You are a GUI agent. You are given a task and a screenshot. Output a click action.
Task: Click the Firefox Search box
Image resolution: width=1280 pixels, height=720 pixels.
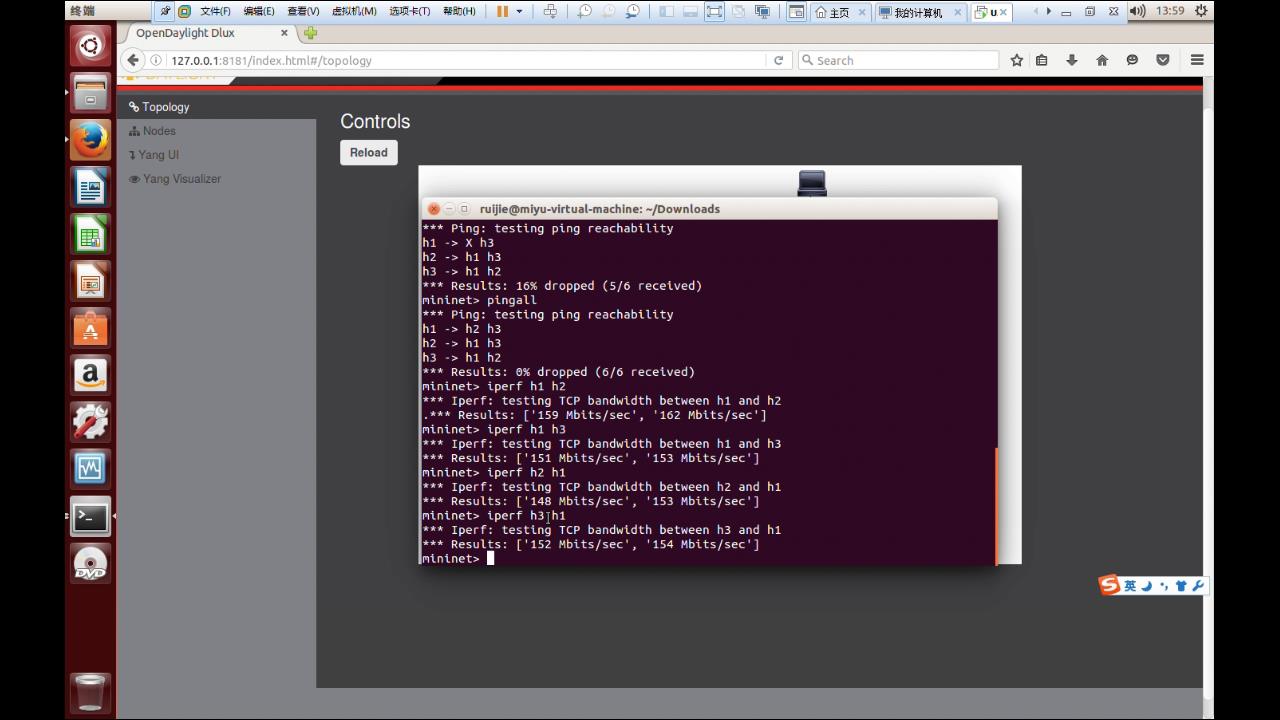(x=898, y=60)
